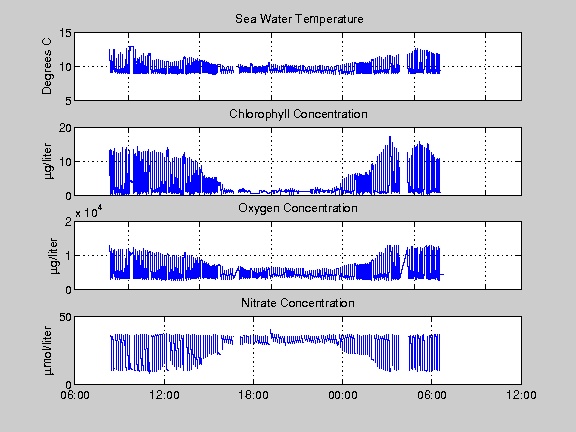Click the gap in the nitrate data near 17:00
Image resolution: width=576 pixels, height=432 pixels.
pyautogui.click(x=237, y=340)
